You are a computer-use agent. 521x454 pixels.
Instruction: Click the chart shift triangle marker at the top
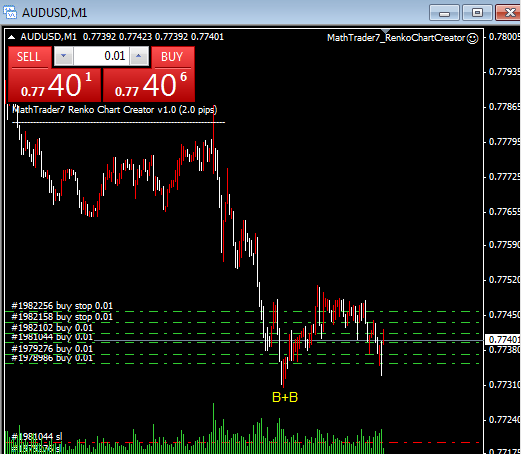pyautogui.click(x=385, y=31)
